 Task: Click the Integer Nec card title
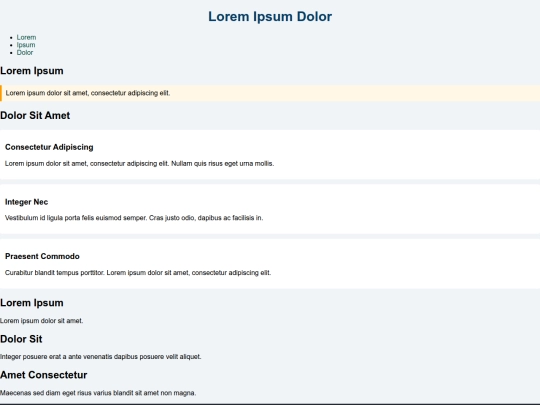click(x=27, y=202)
